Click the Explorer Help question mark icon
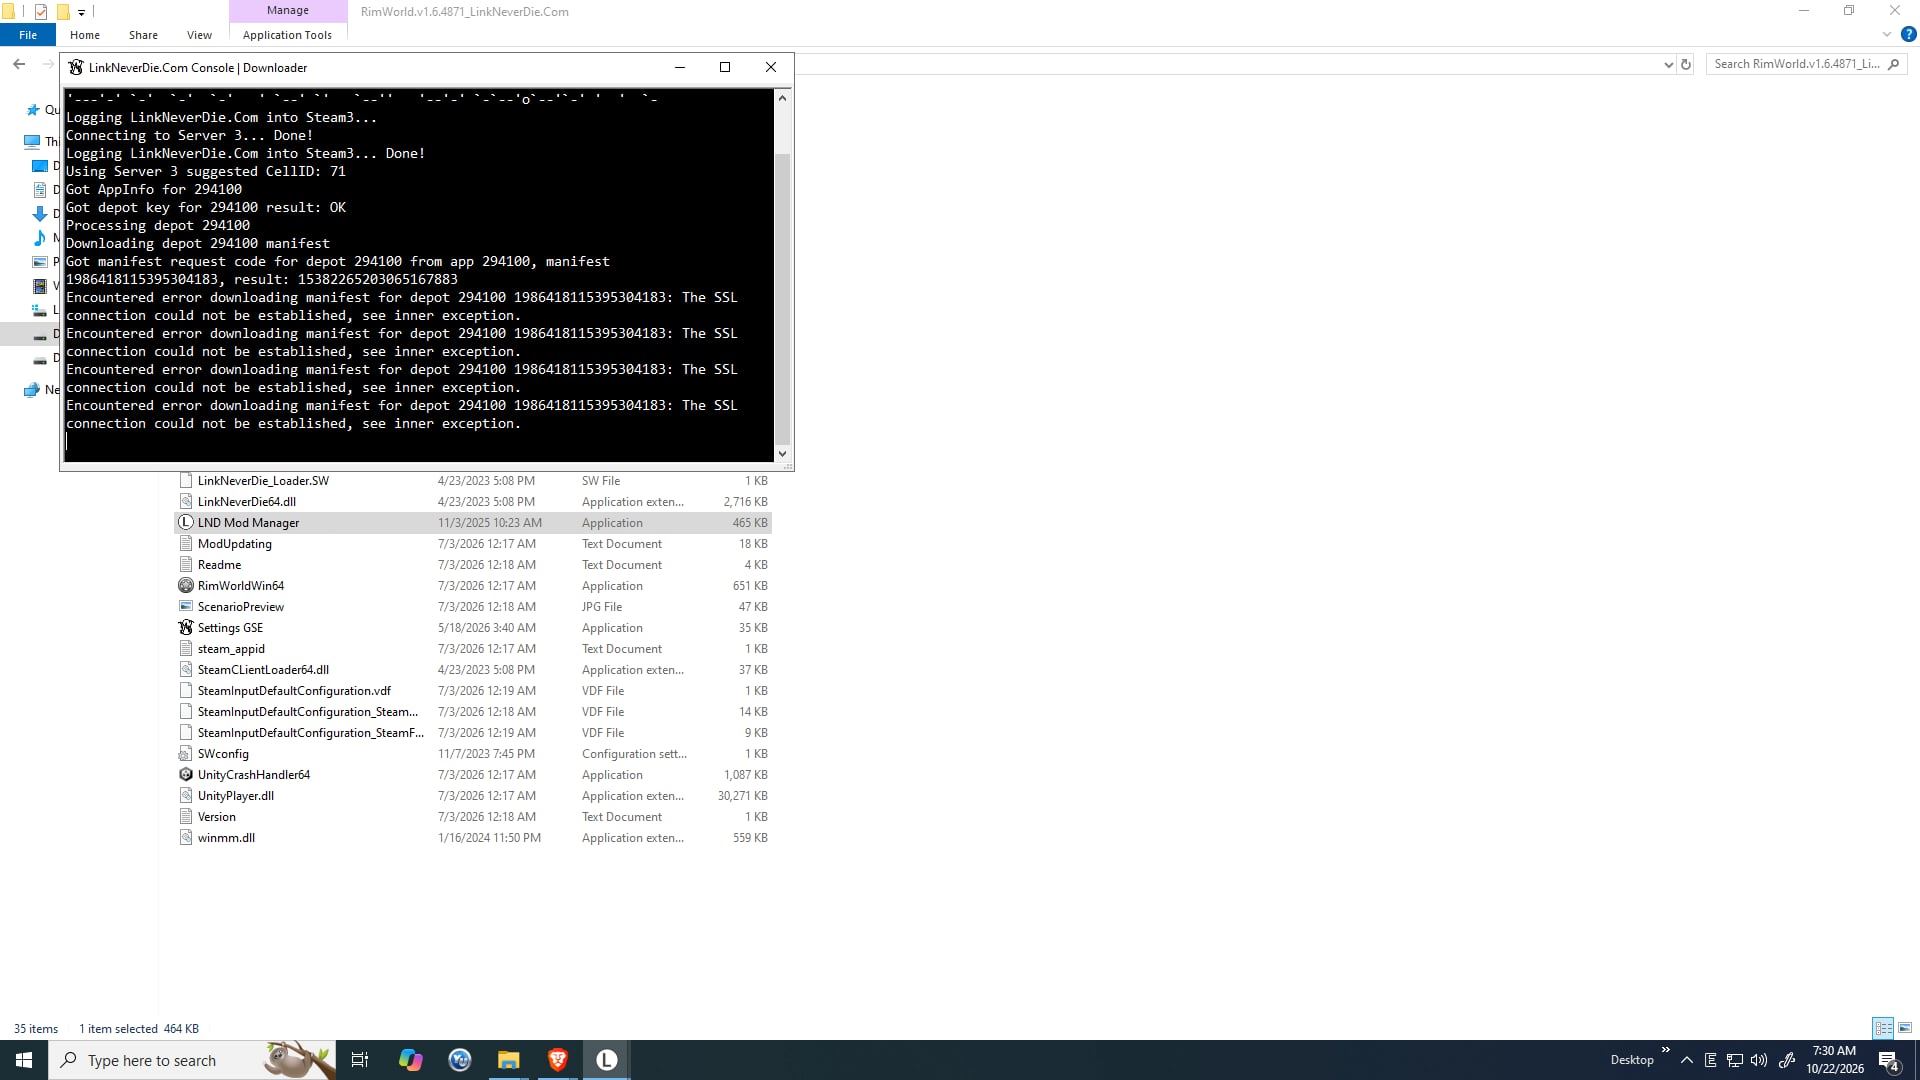 click(1908, 34)
